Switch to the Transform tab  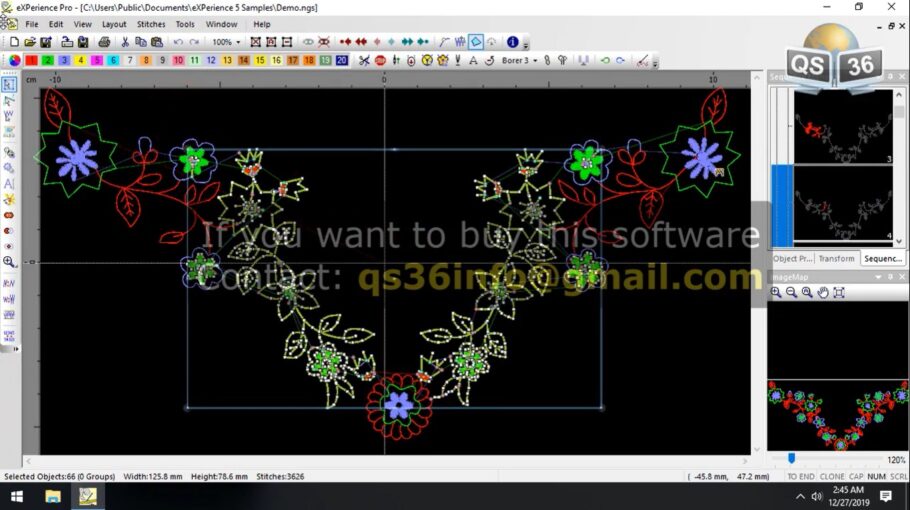pos(836,258)
